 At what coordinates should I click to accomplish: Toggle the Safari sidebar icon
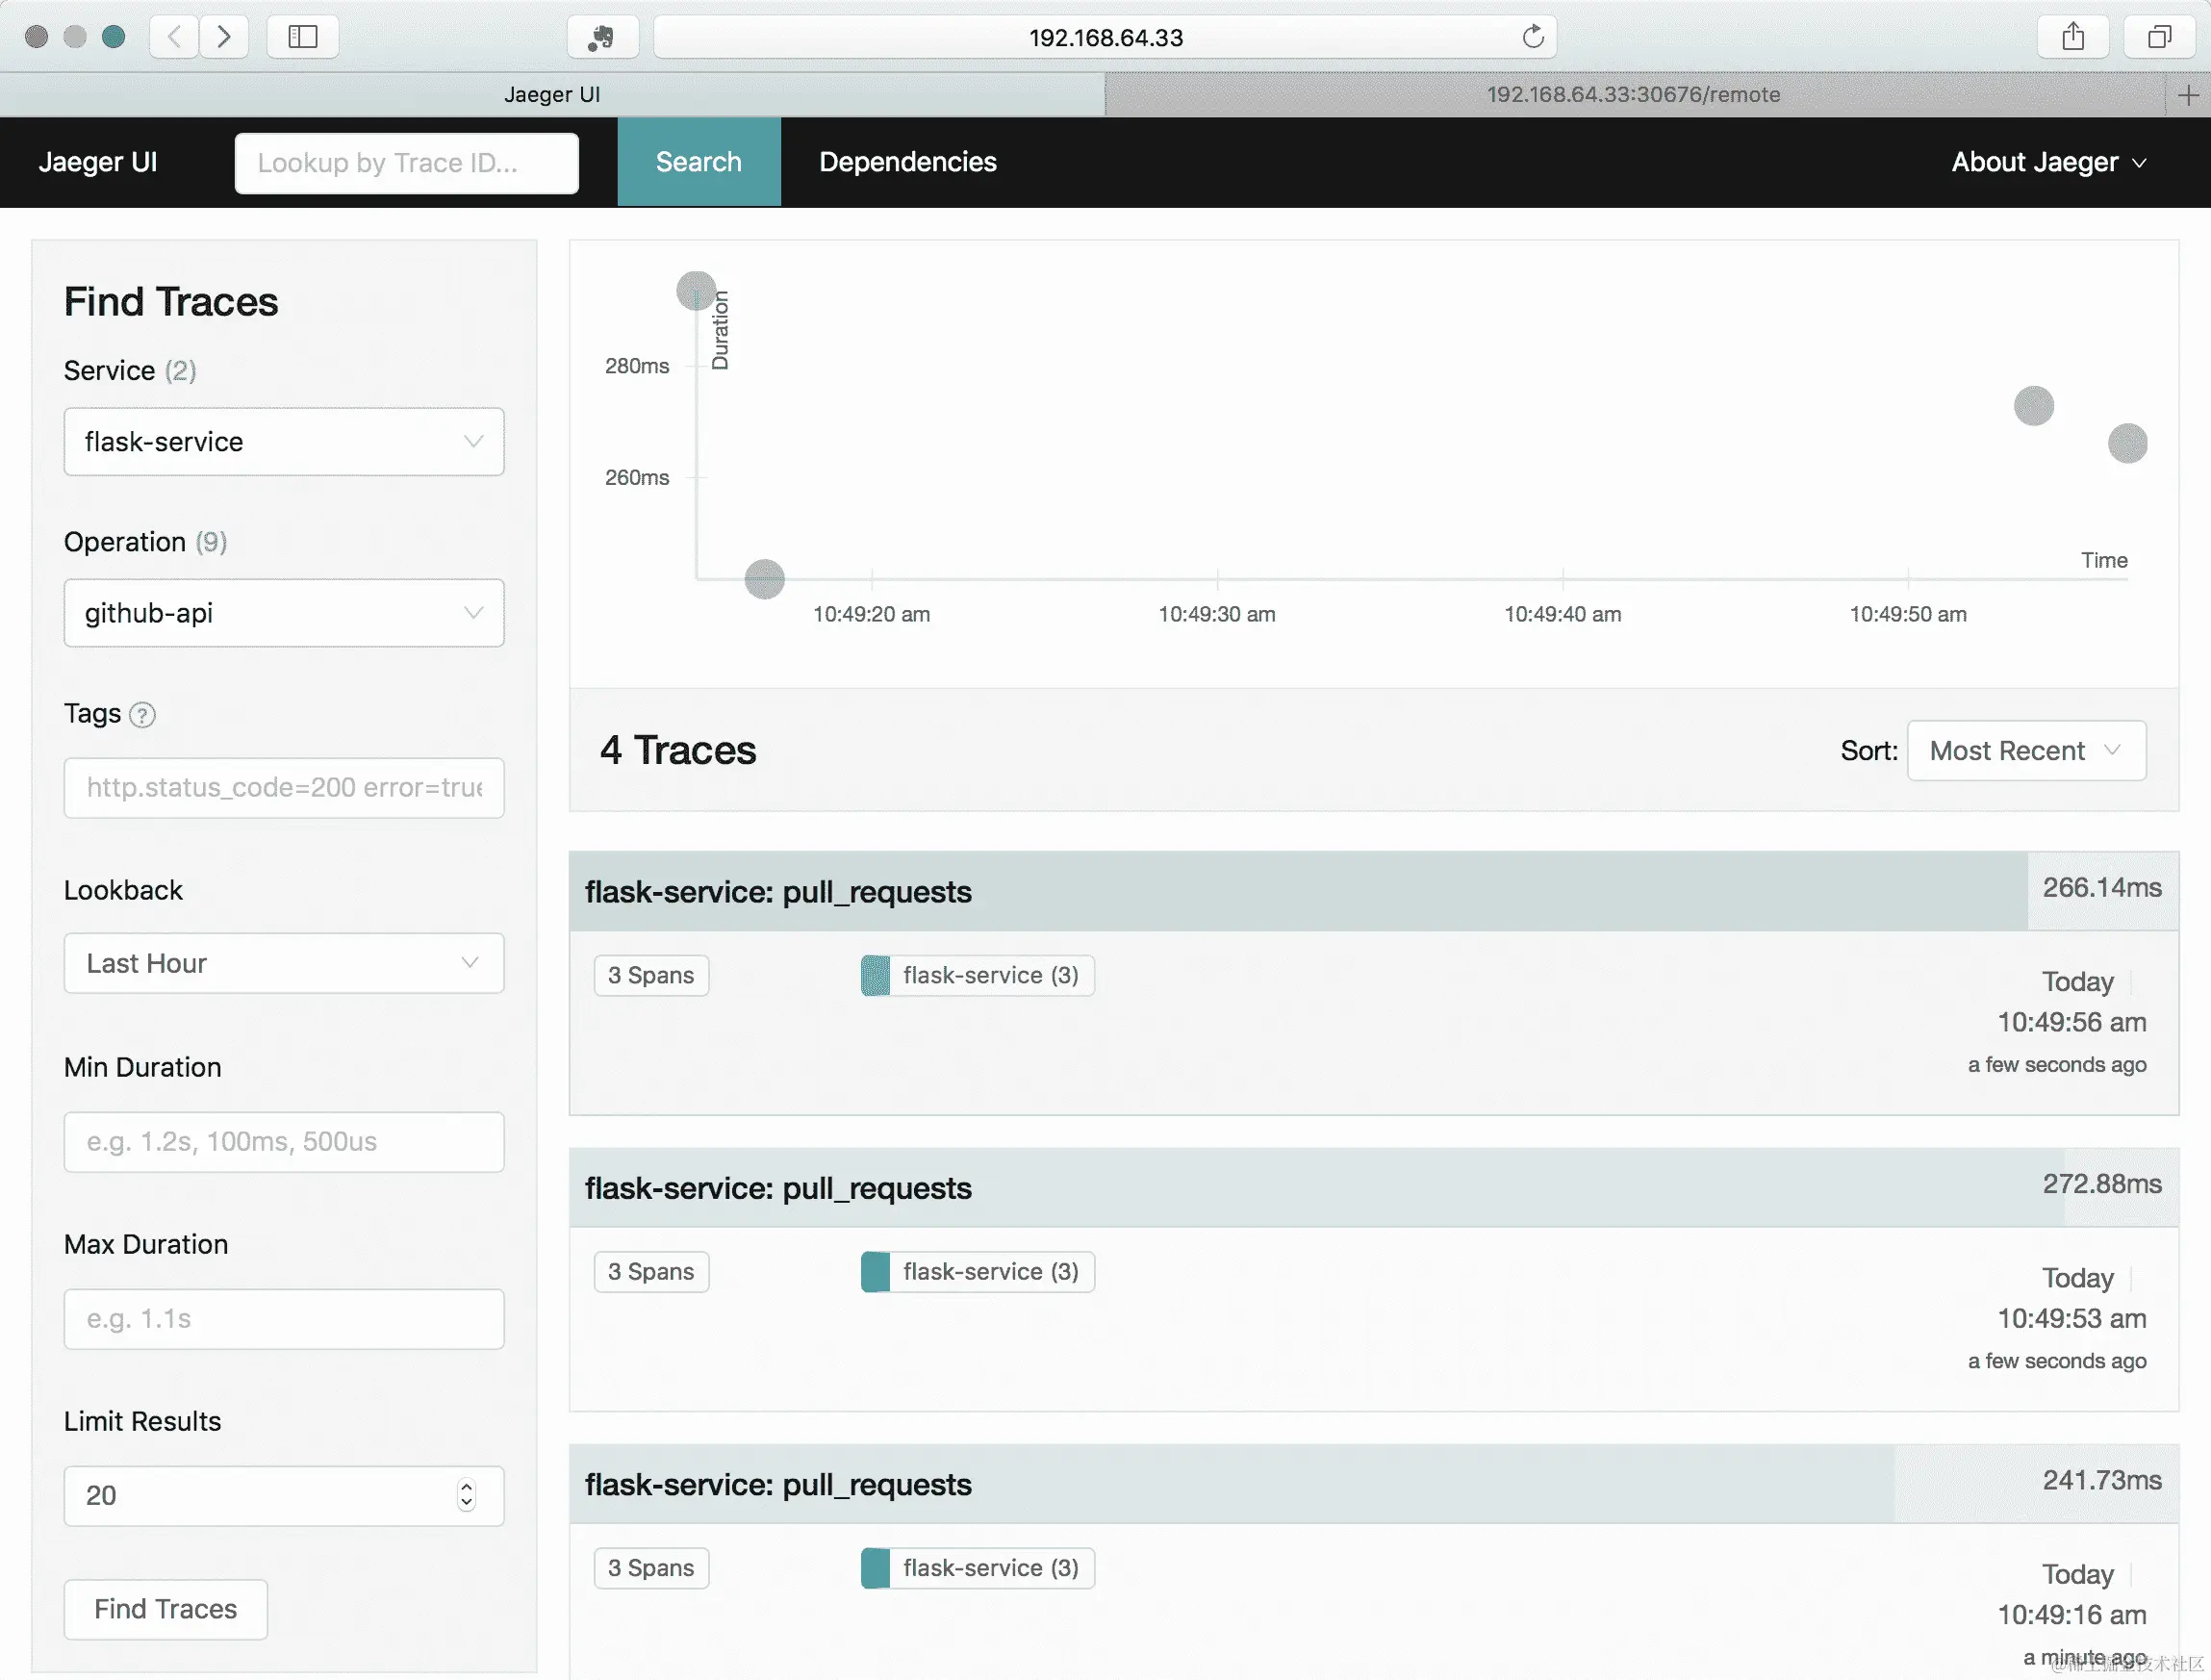pos(302,37)
